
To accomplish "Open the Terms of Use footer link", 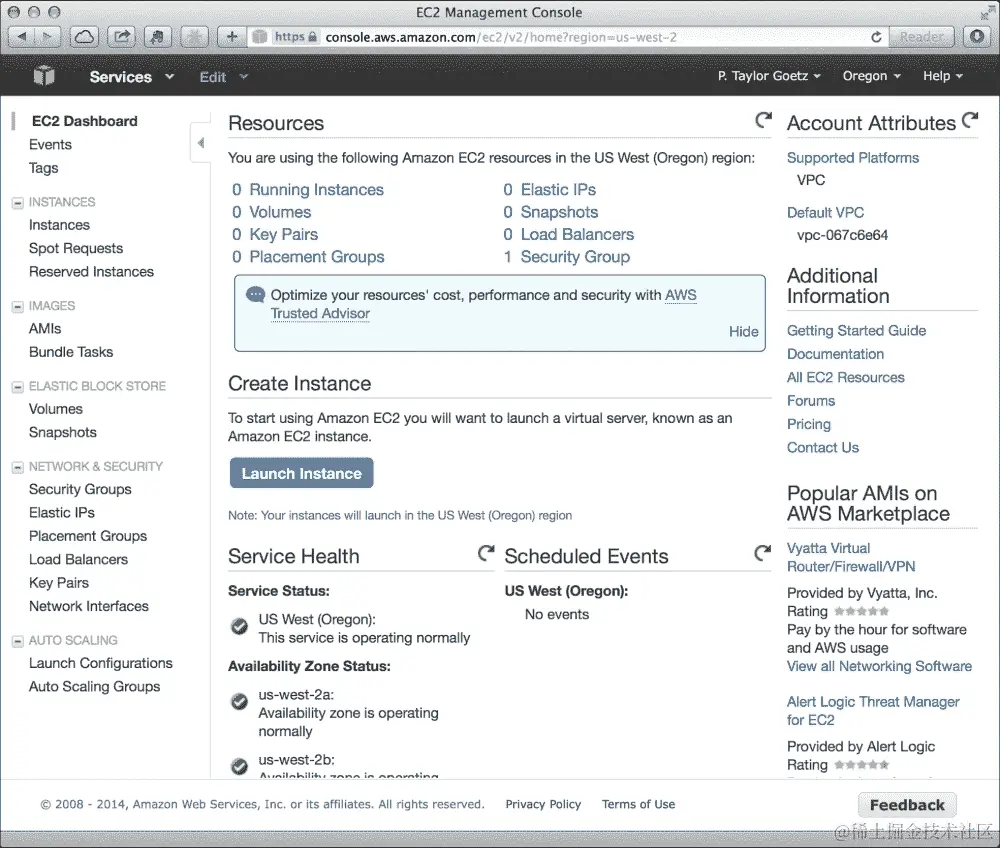I will click(x=638, y=805).
